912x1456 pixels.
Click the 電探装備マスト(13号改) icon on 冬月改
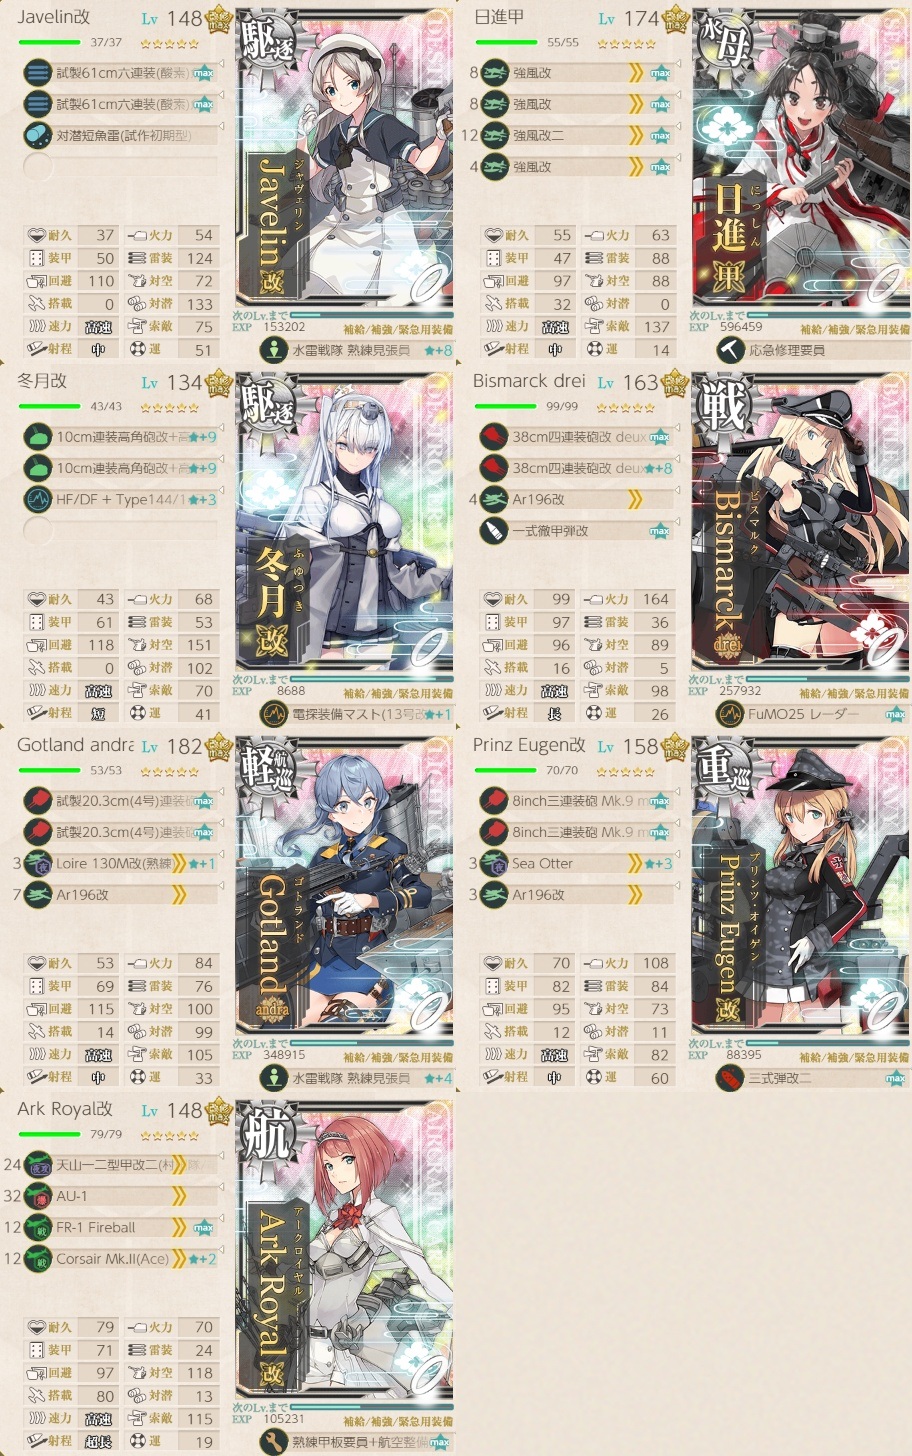274,714
